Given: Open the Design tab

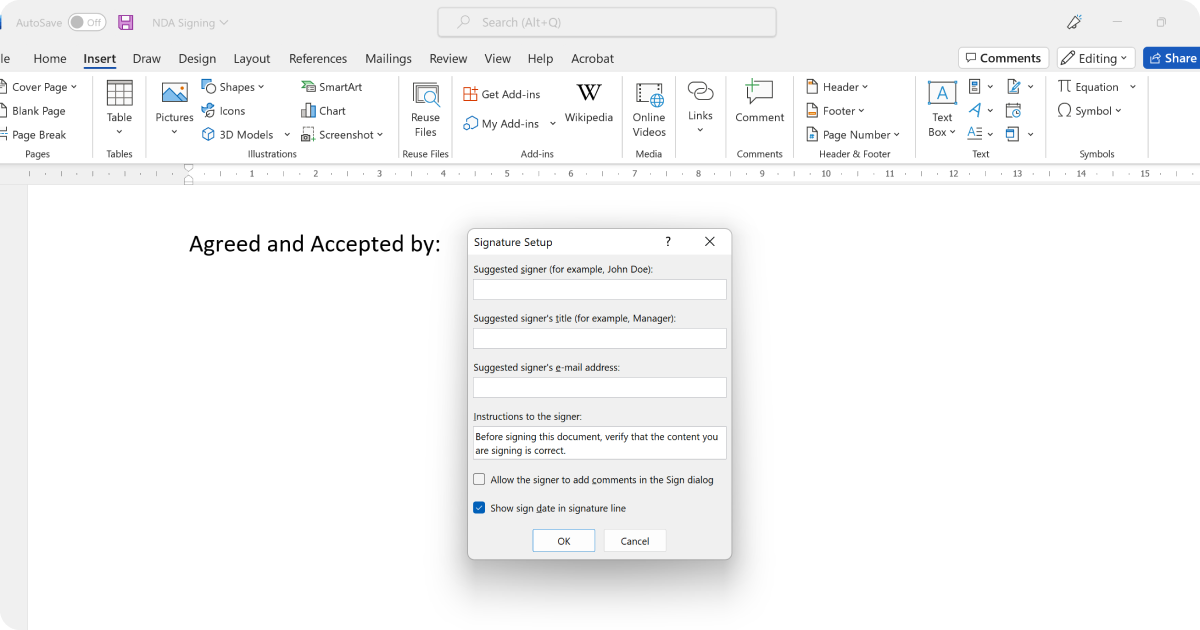Looking at the screenshot, I should [197, 59].
